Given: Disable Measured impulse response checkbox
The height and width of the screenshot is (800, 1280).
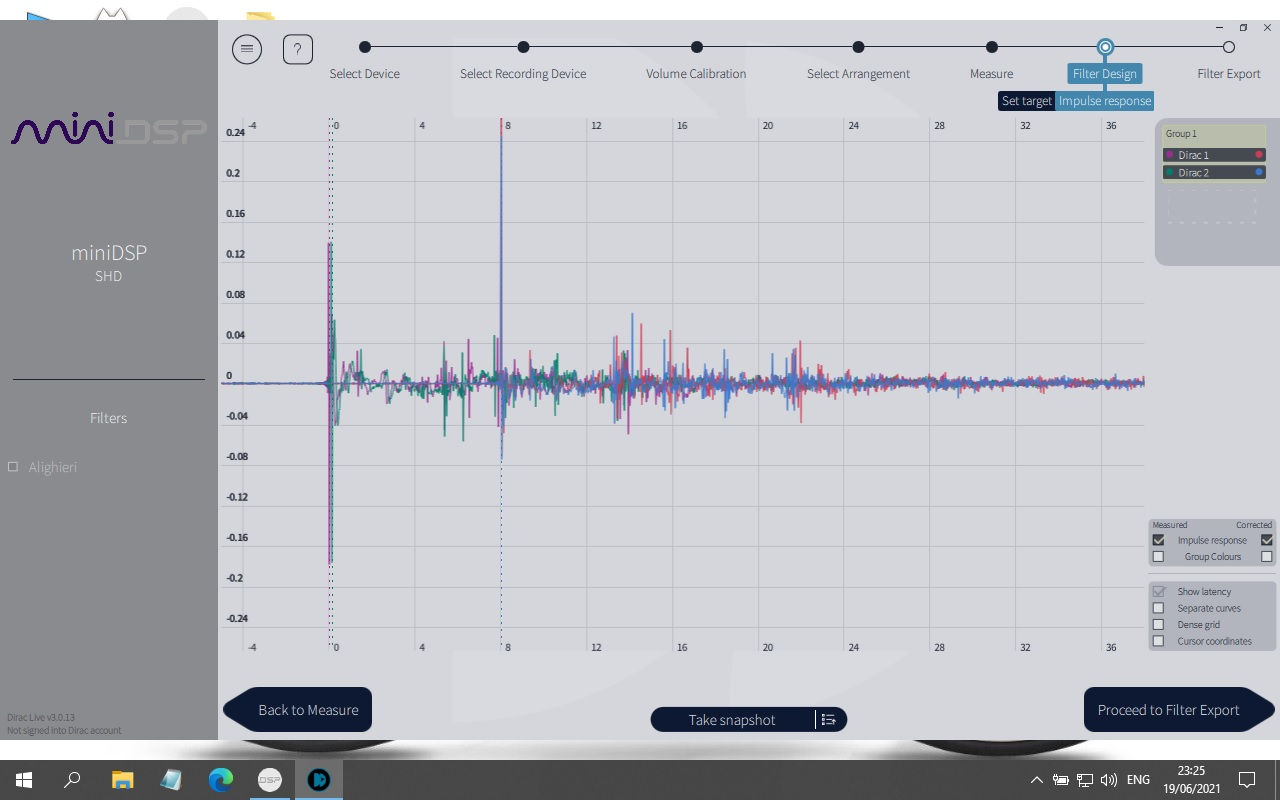Looking at the screenshot, I should pos(1158,540).
